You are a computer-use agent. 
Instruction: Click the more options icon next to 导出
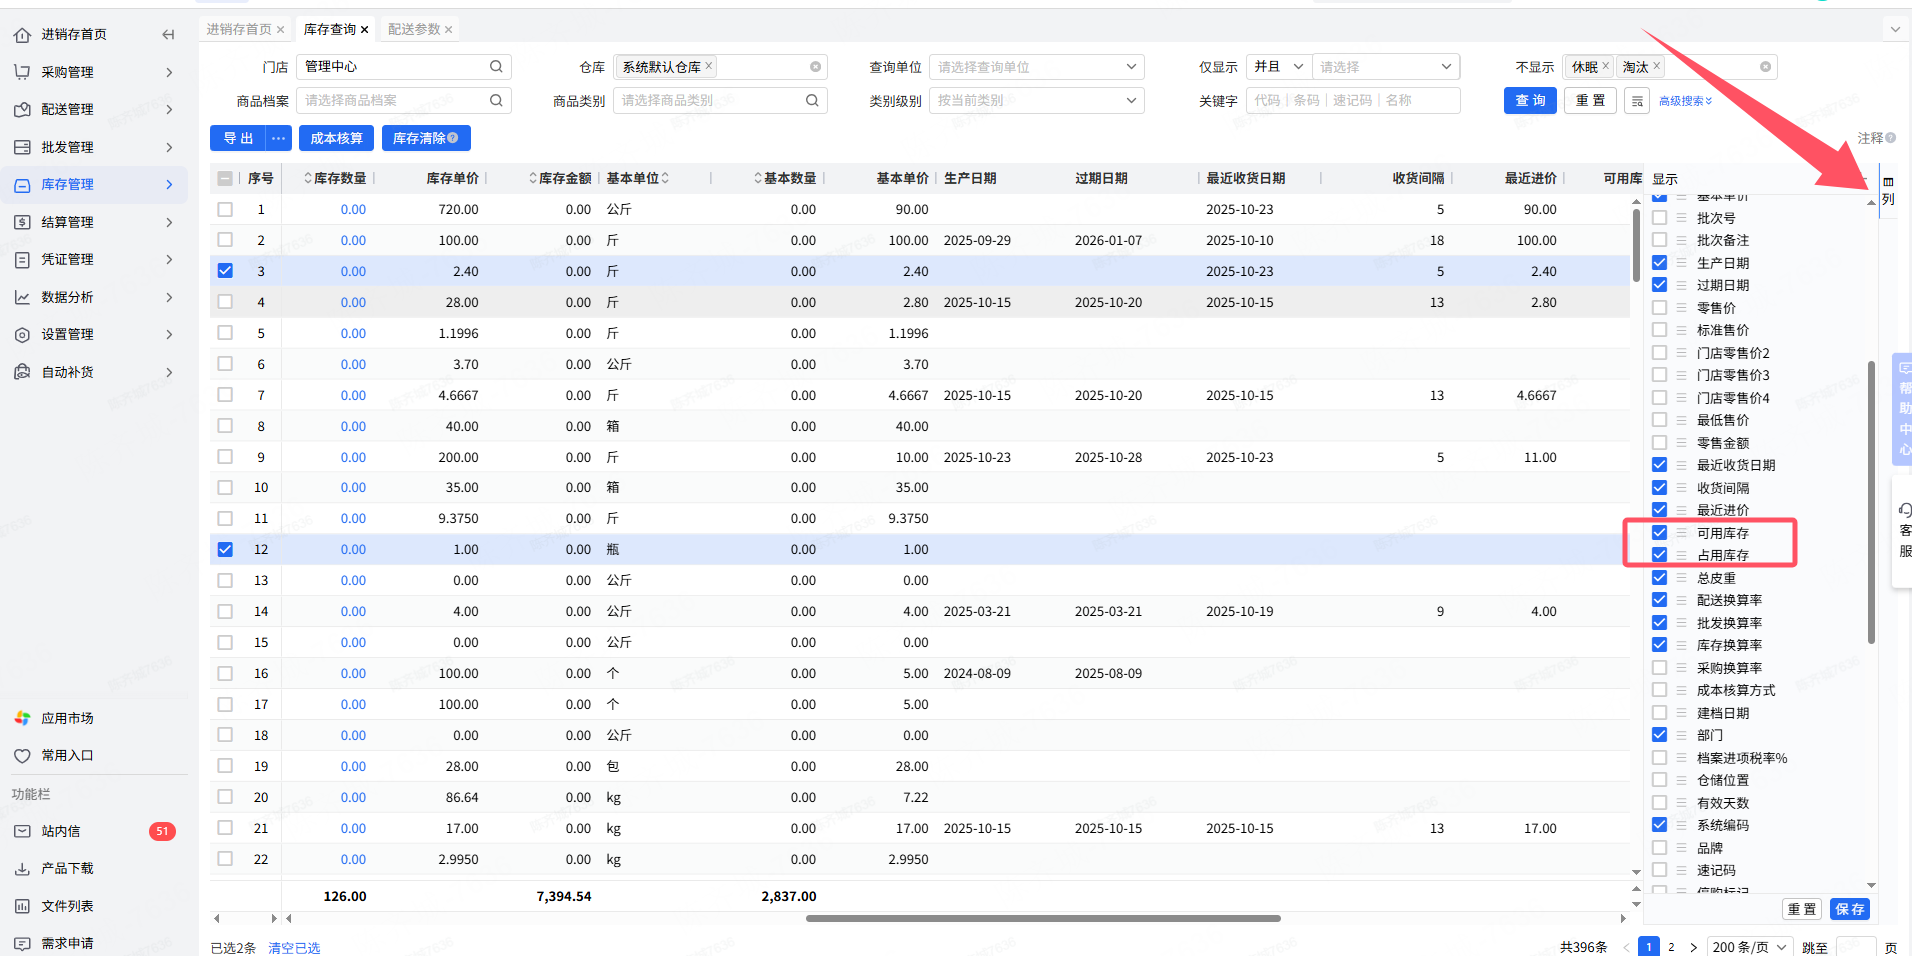pos(278,138)
